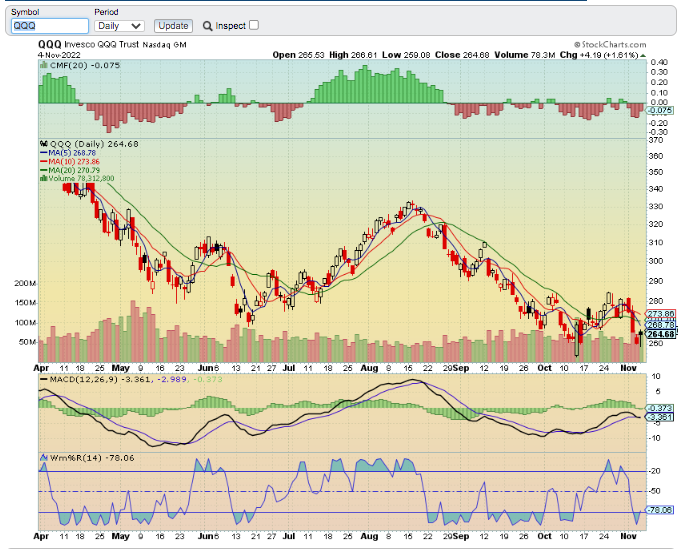Viewport: 678px width, 549px height.
Task: Click the Inspect magnifier icon
Action: [x=208, y=26]
